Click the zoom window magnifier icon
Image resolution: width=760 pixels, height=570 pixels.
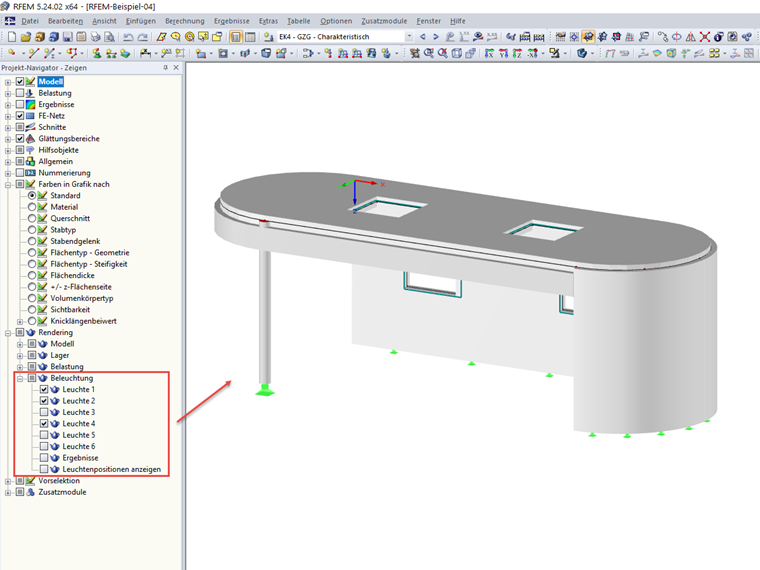pyautogui.click(x=428, y=53)
